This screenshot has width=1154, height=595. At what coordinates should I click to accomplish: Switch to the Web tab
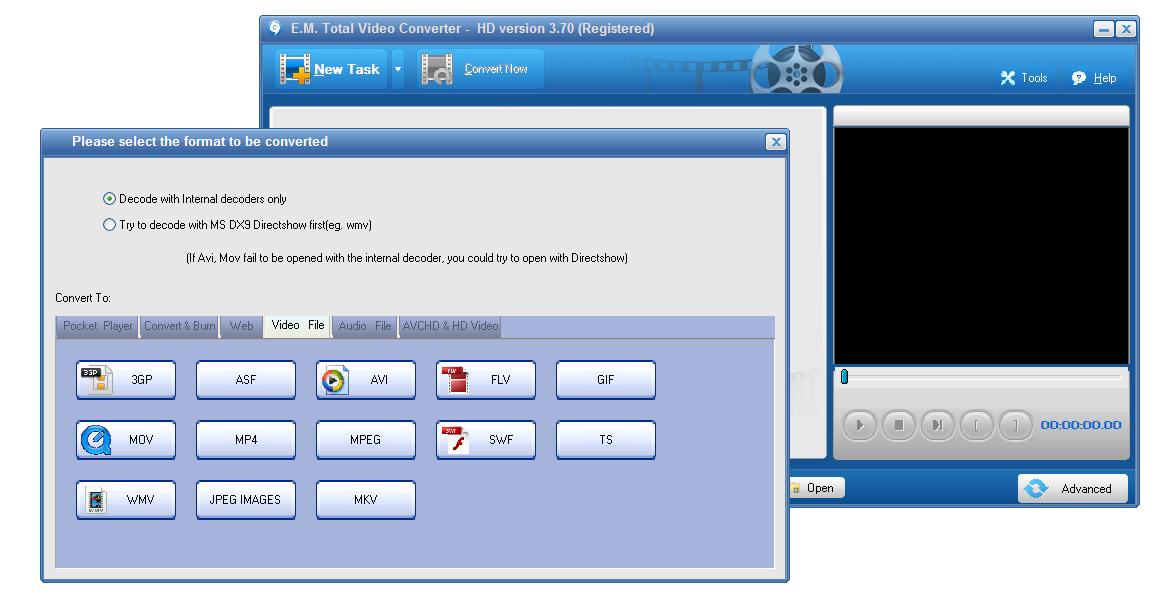coord(241,326)
